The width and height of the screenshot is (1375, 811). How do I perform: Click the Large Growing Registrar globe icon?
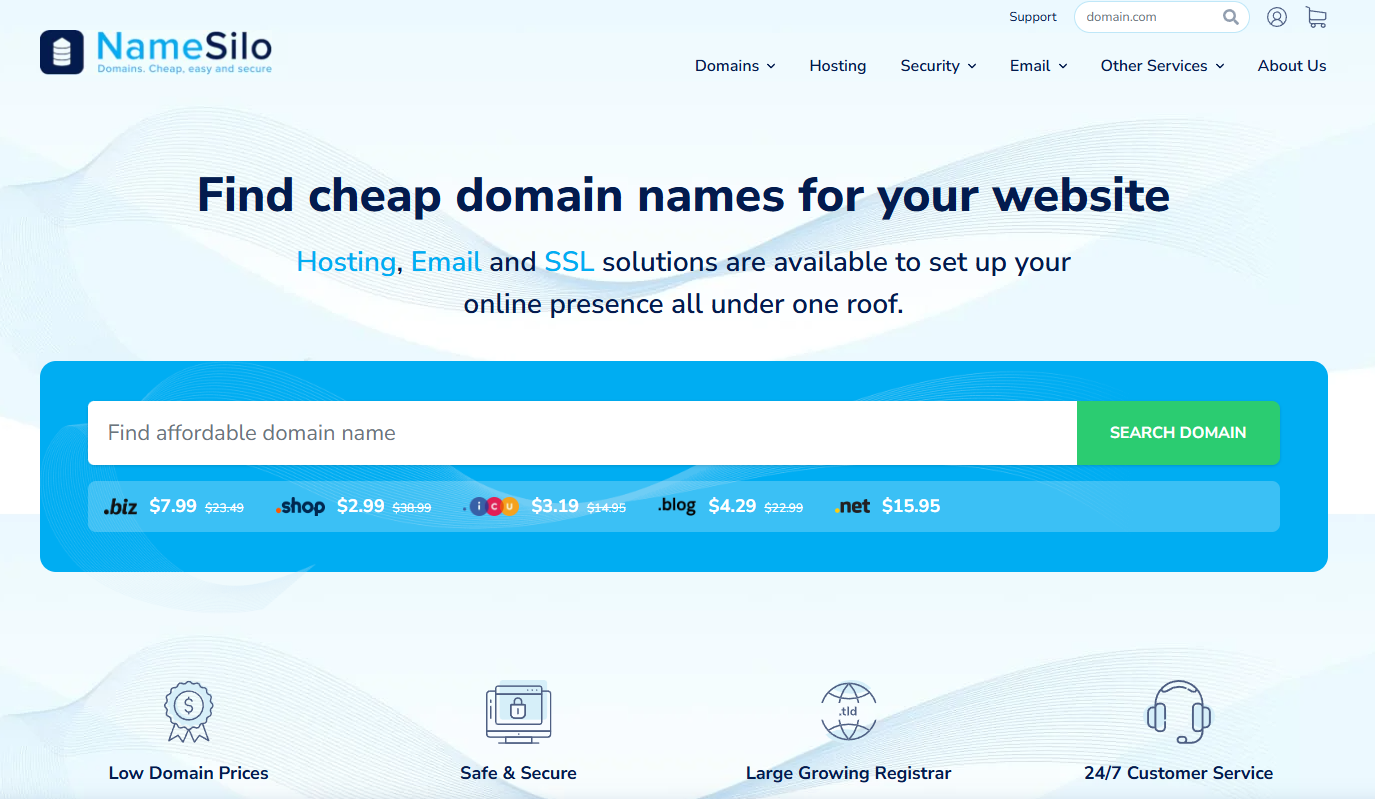[848, 711]
